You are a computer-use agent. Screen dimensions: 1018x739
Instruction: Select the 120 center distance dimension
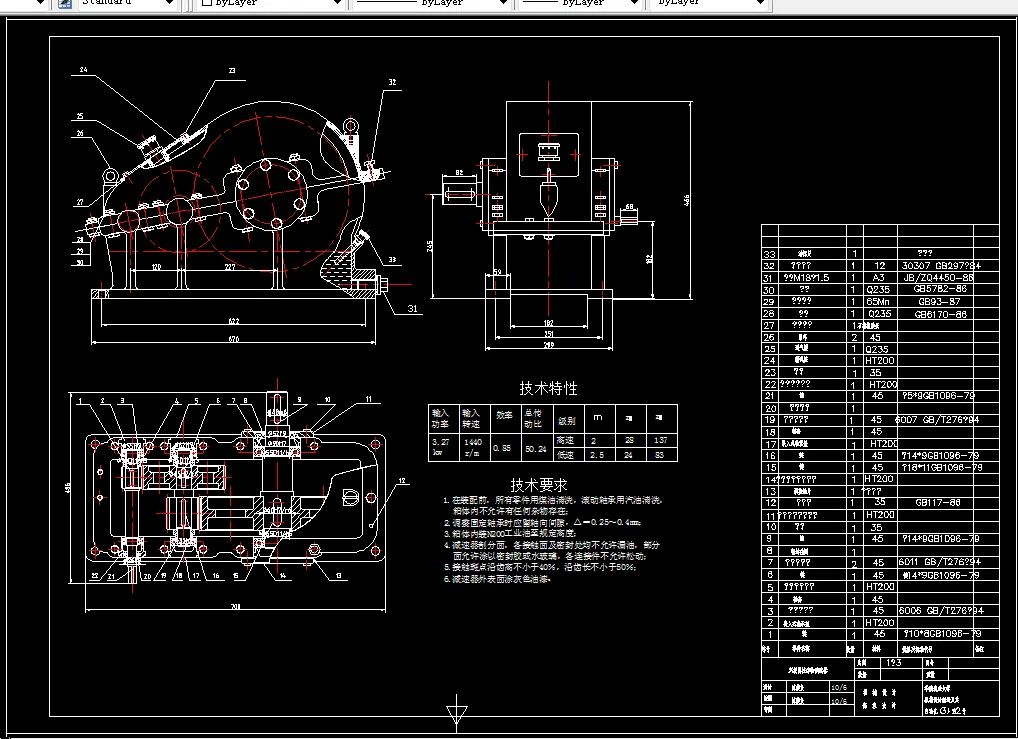(156, 267)
